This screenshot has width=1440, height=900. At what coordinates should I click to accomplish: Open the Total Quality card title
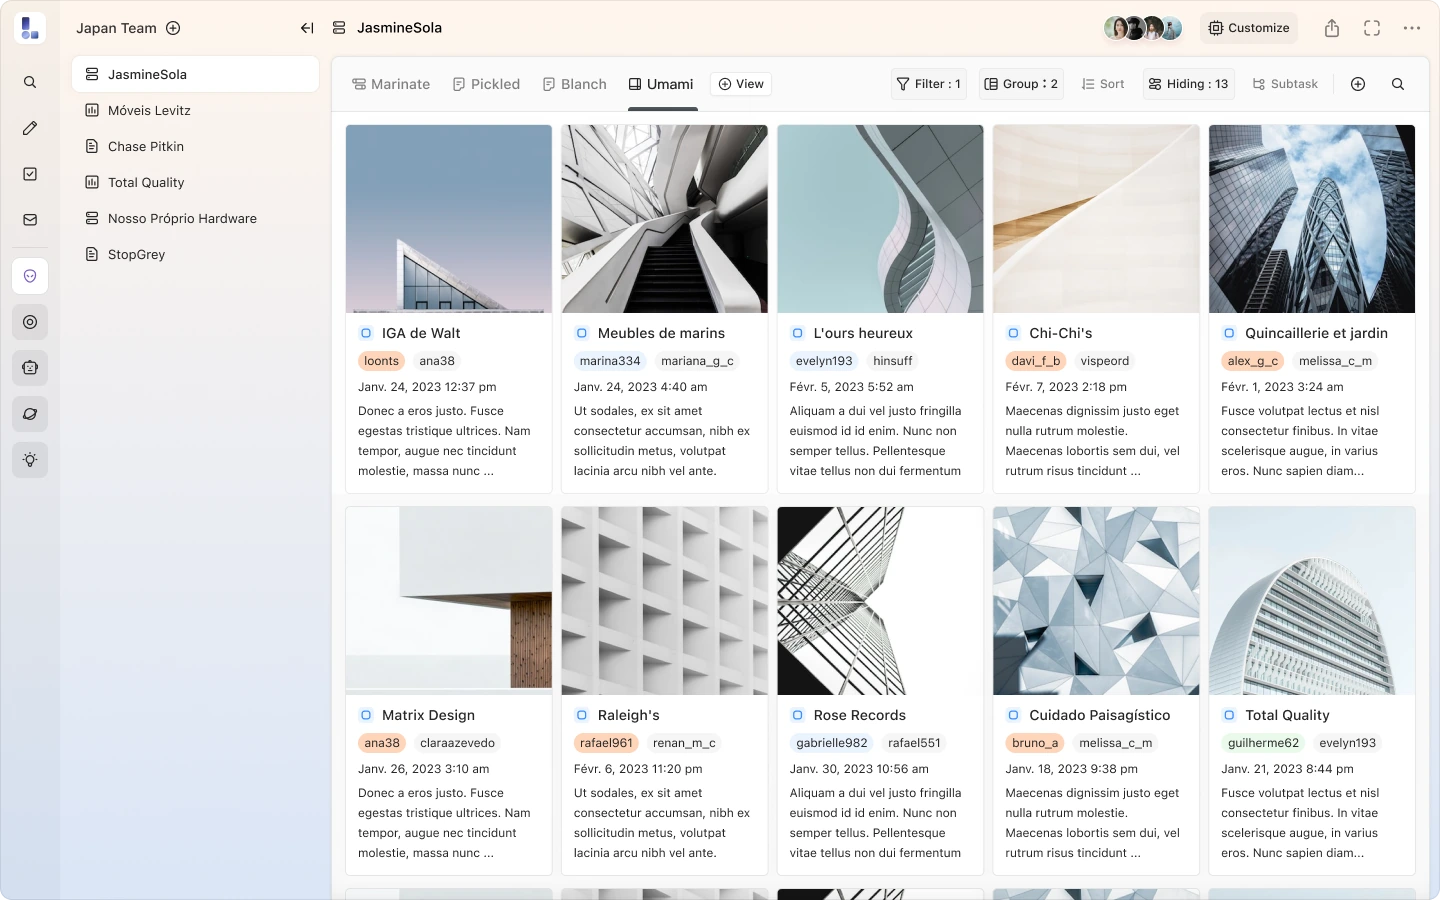pos(1287,715)
